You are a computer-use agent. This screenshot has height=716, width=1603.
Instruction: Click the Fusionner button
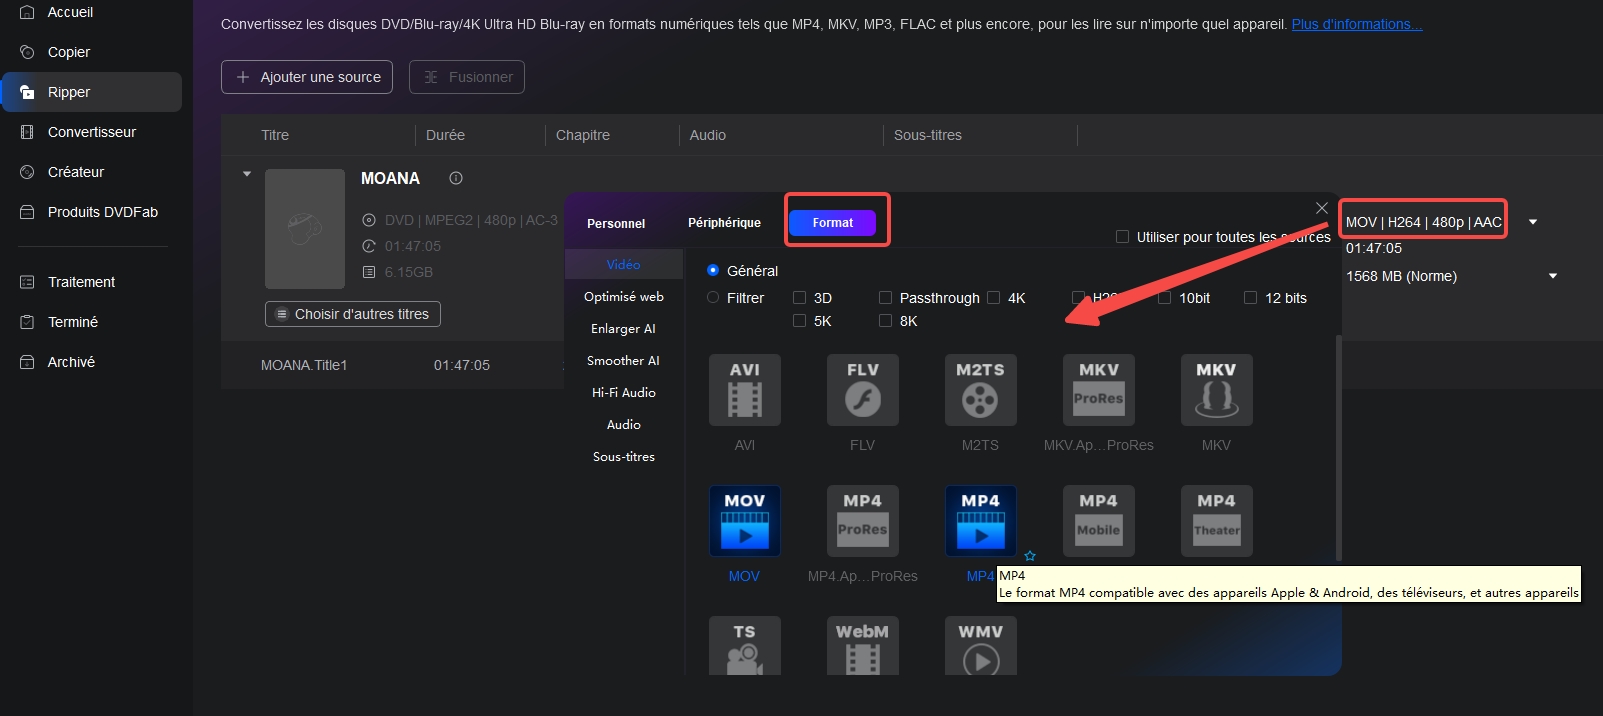point(467,77)
